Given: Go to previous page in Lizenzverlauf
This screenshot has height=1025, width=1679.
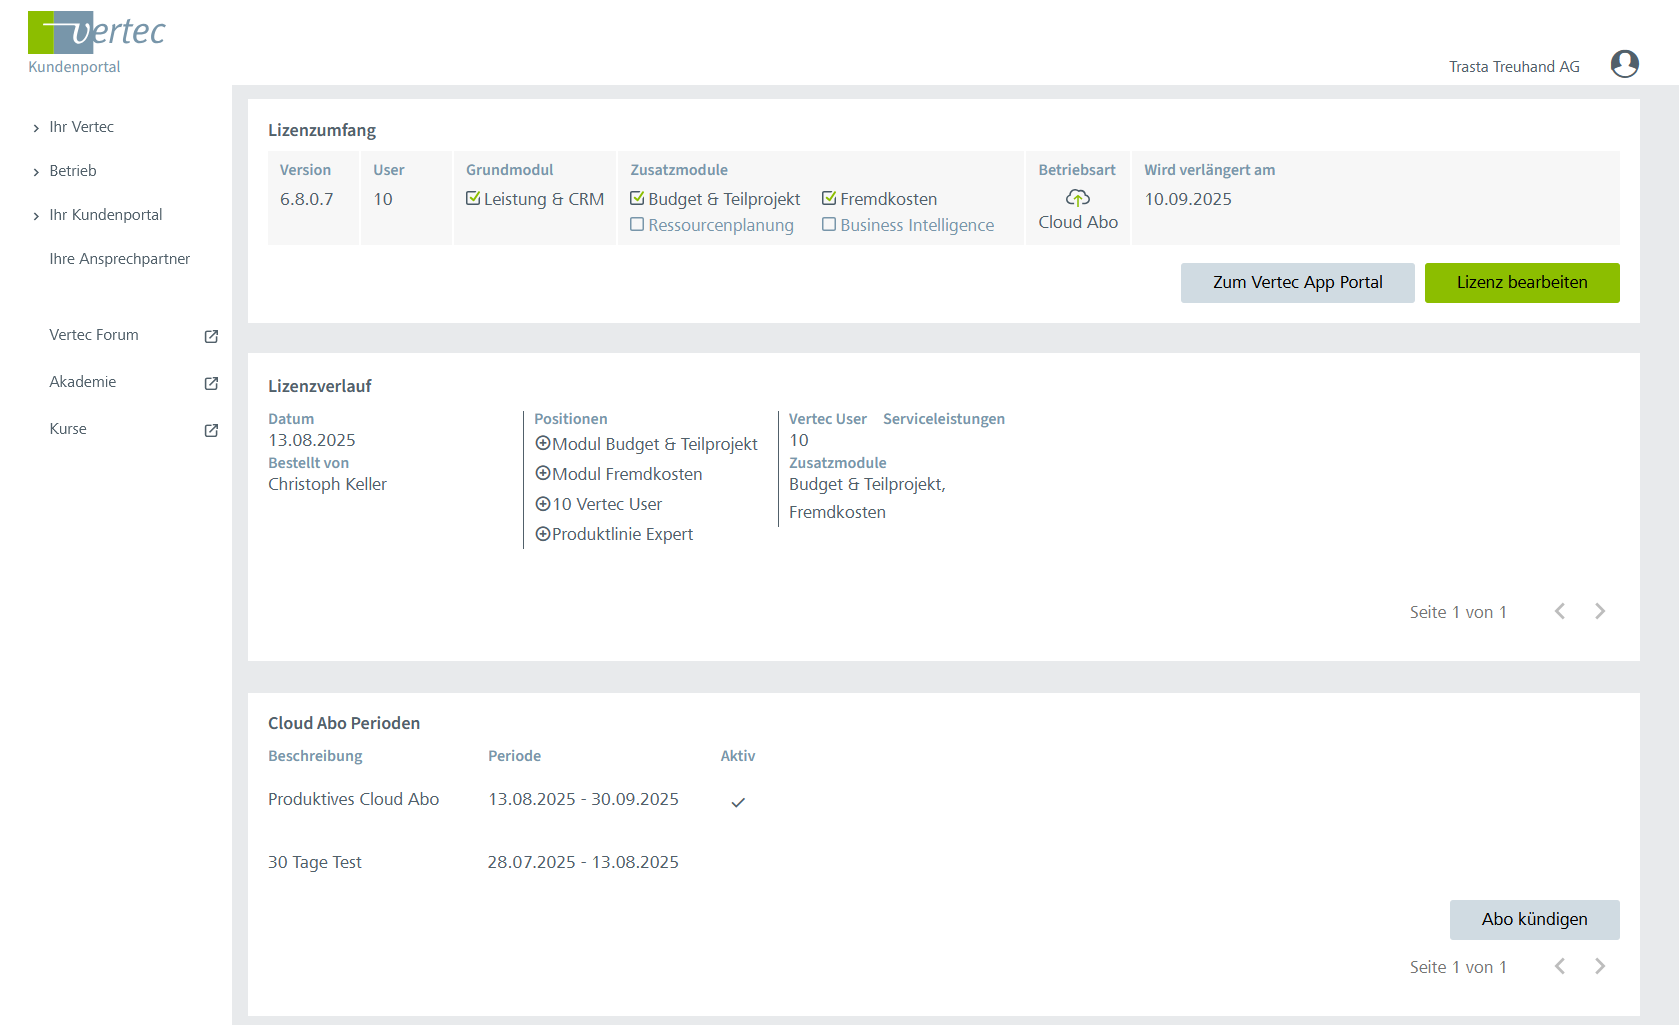Looking at the screenshot, I should (x=1560, y=611).
